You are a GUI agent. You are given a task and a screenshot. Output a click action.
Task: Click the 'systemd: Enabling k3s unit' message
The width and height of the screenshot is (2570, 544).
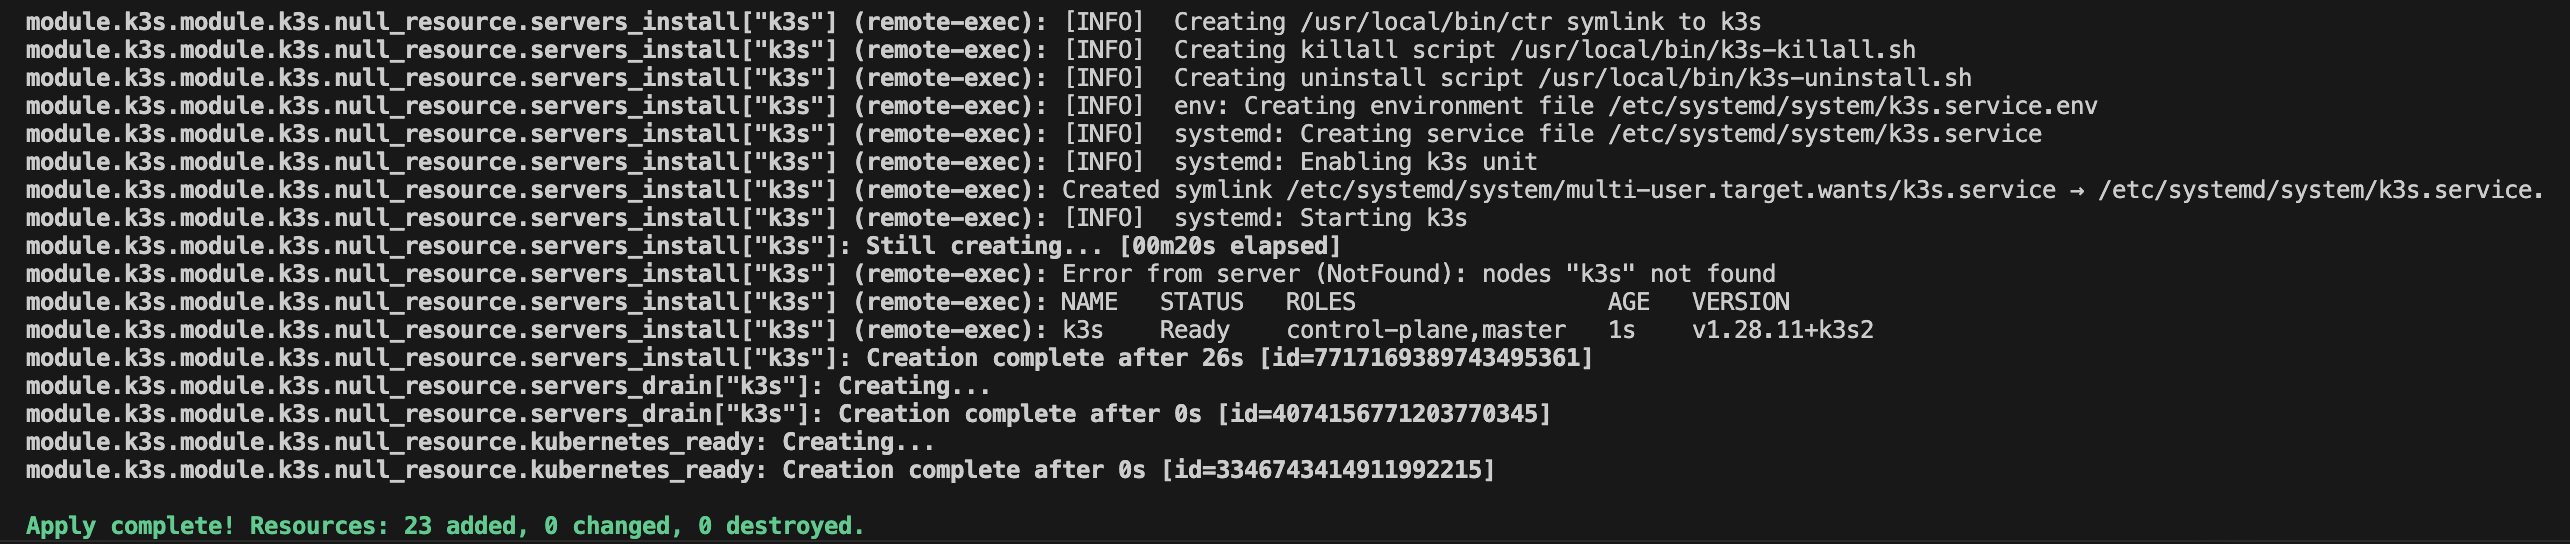point(1356,162)
